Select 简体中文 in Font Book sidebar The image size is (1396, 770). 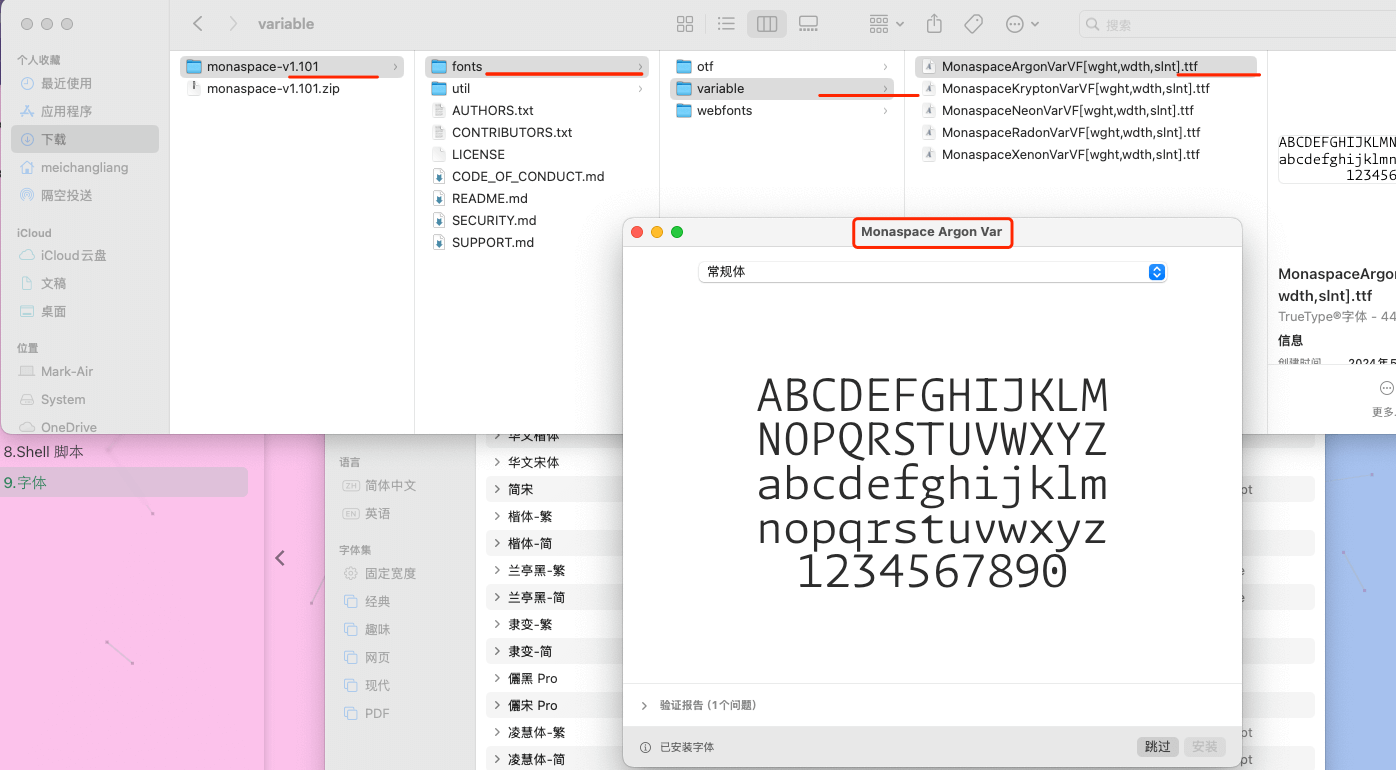390,485
